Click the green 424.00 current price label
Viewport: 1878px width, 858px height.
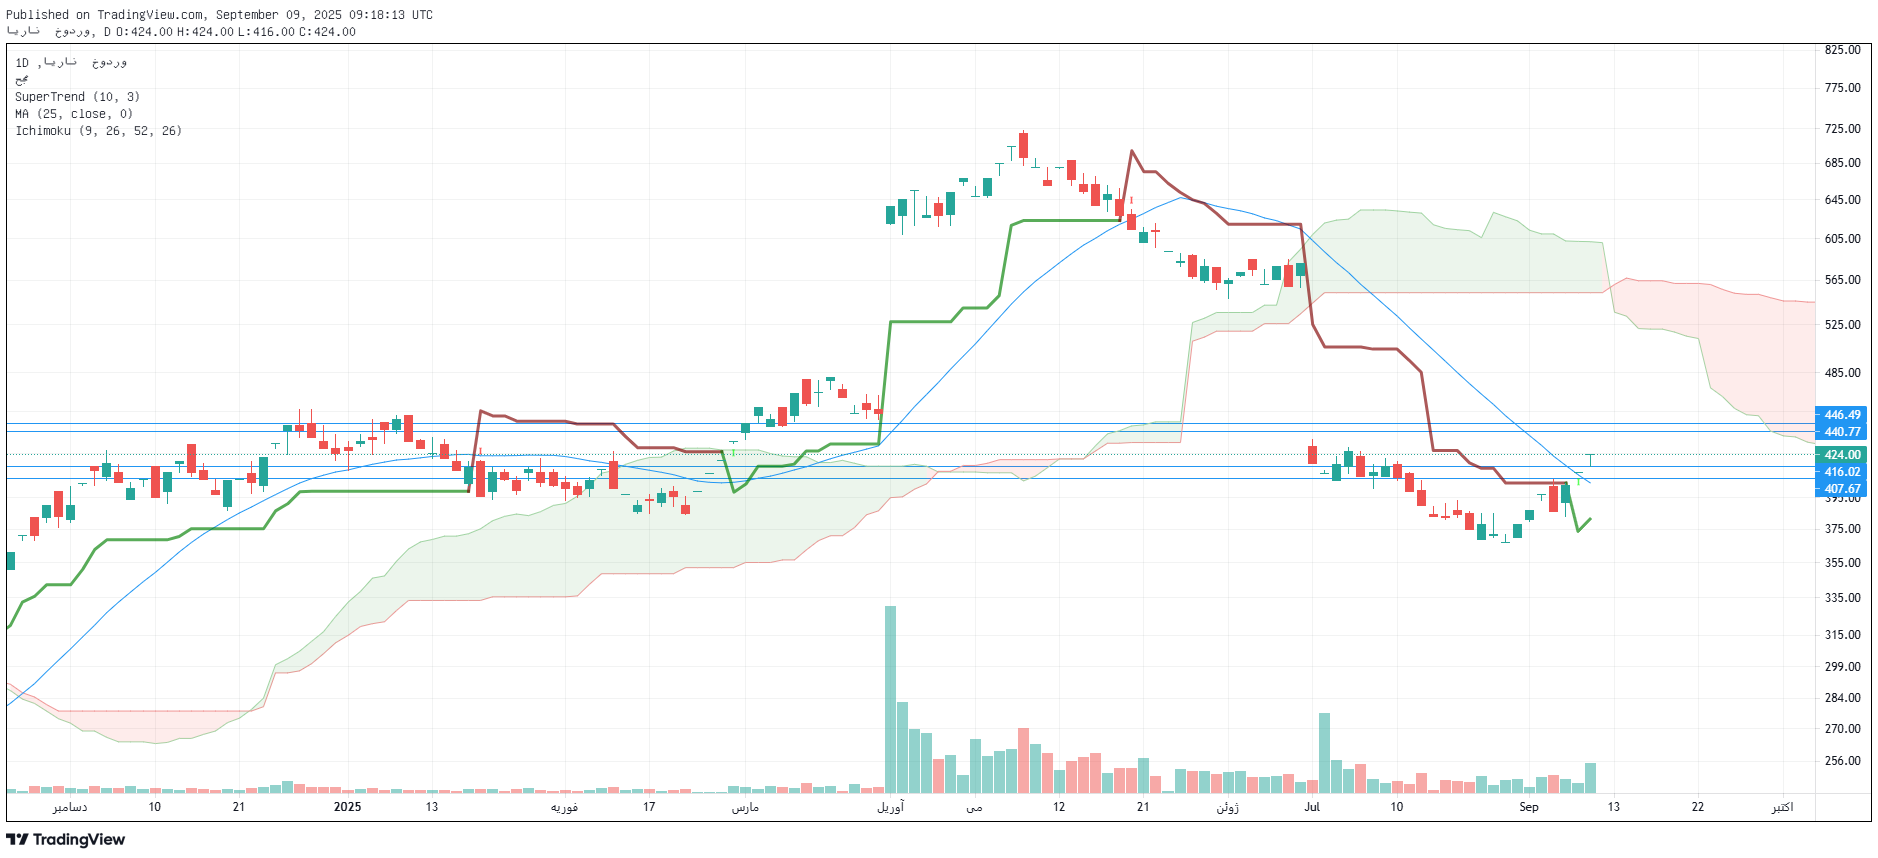(x=1841, y=455)
